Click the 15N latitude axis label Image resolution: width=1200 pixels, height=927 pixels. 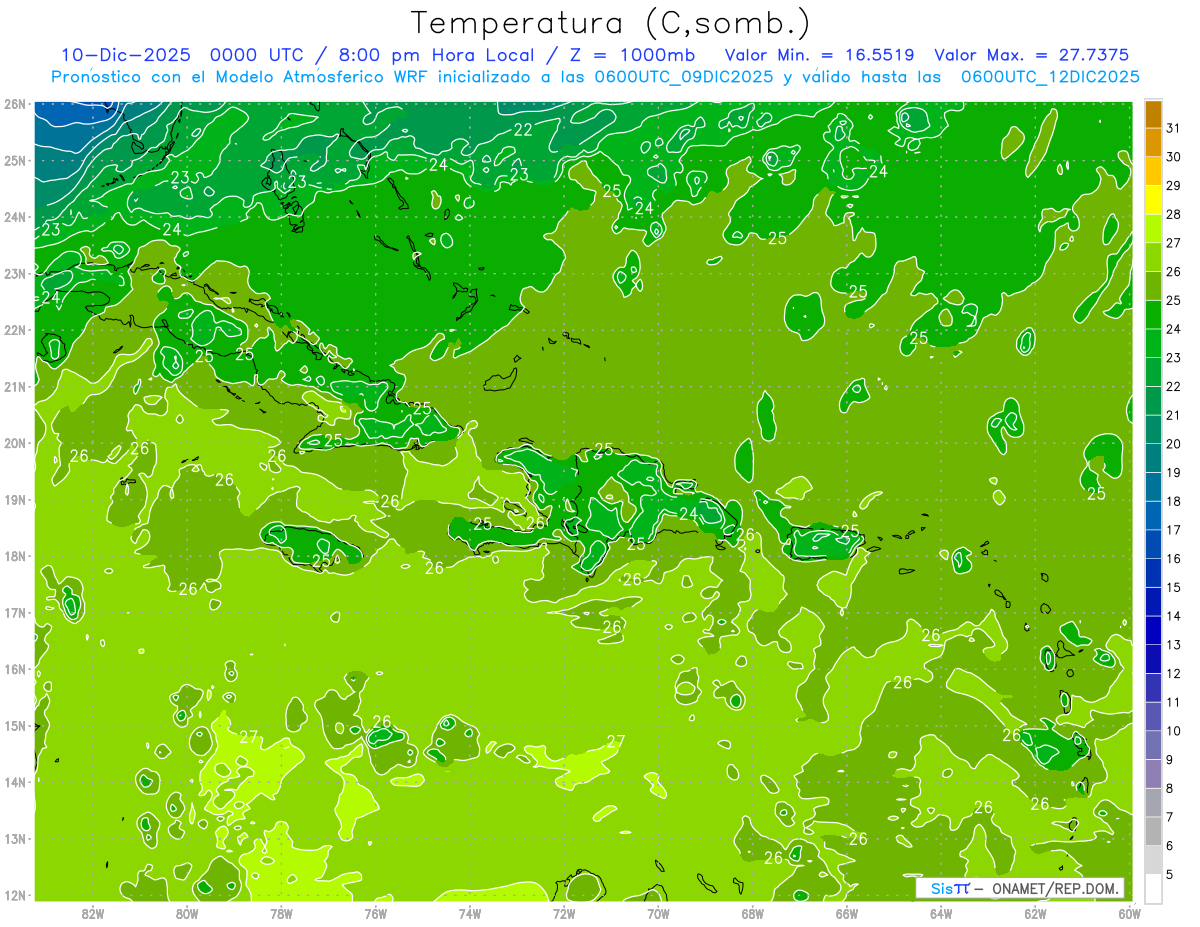coord(14,725)
